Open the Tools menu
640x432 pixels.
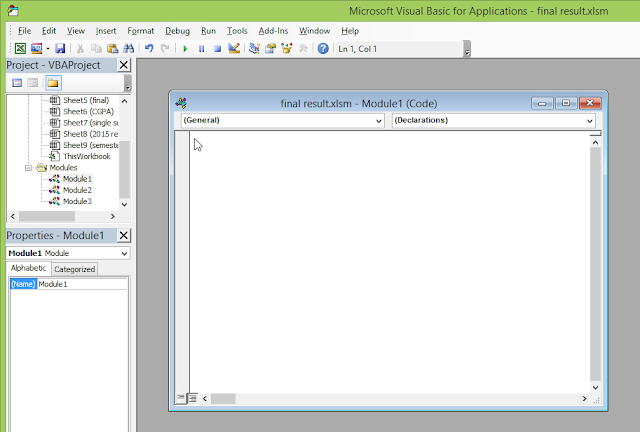click(x=237, y=31)
